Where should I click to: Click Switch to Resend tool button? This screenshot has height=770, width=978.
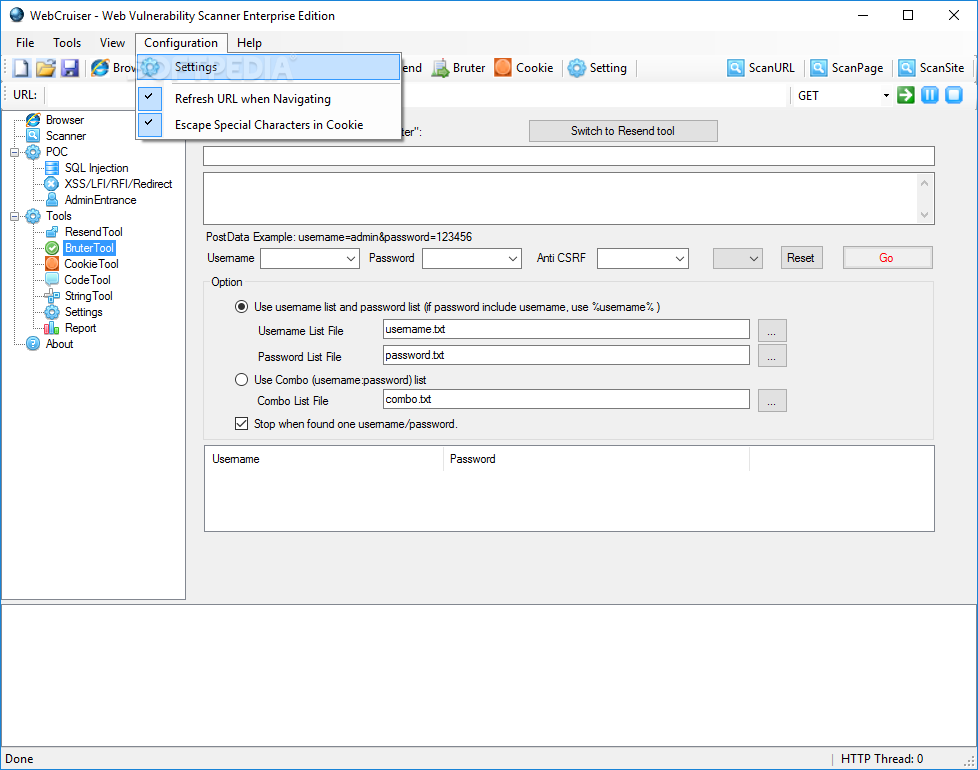click(623, 131)
